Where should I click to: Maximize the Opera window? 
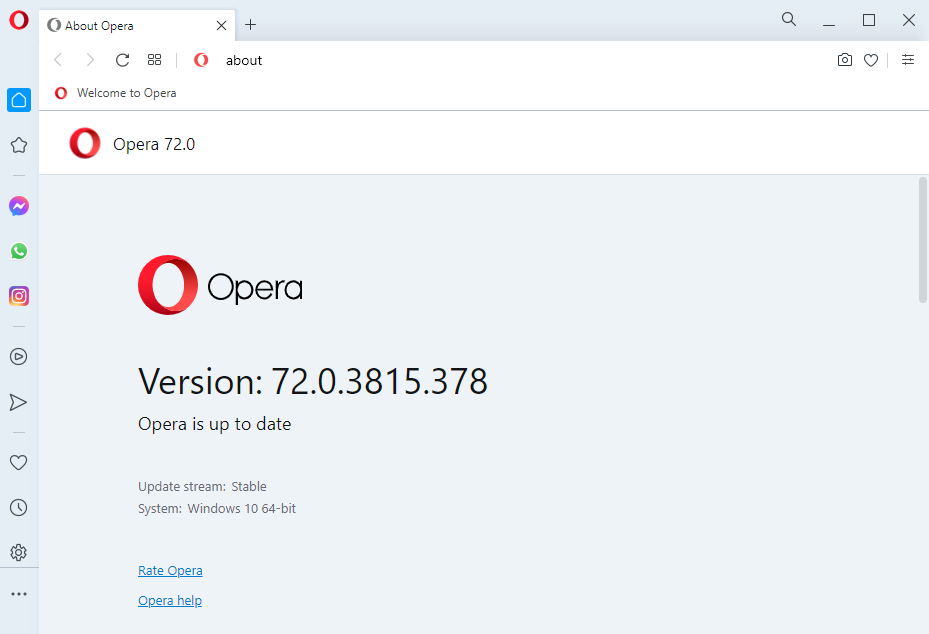pos(869,21)
